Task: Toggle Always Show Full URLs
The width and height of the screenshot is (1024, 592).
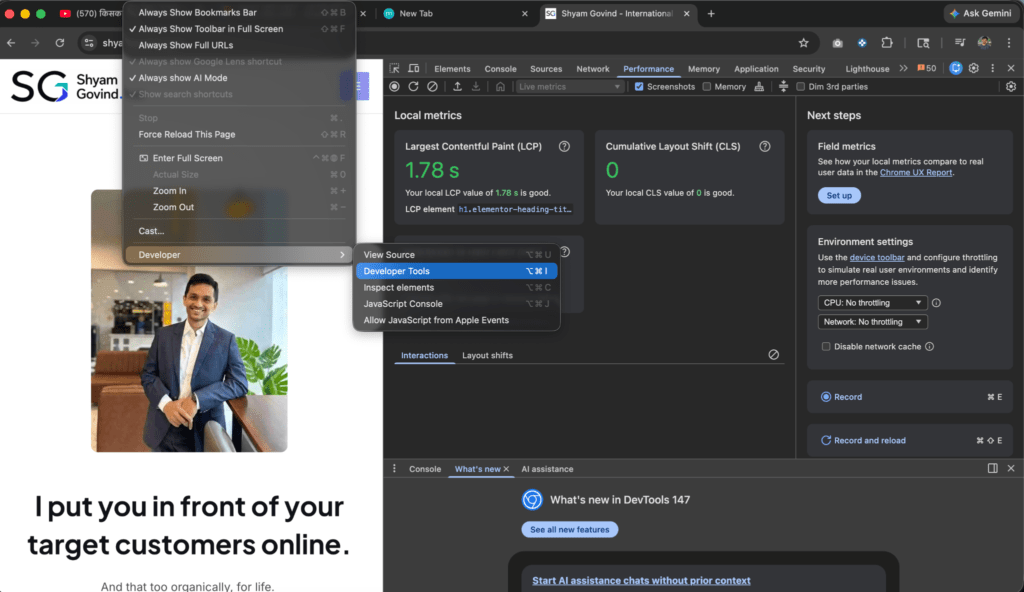Action: pos(239,45)
